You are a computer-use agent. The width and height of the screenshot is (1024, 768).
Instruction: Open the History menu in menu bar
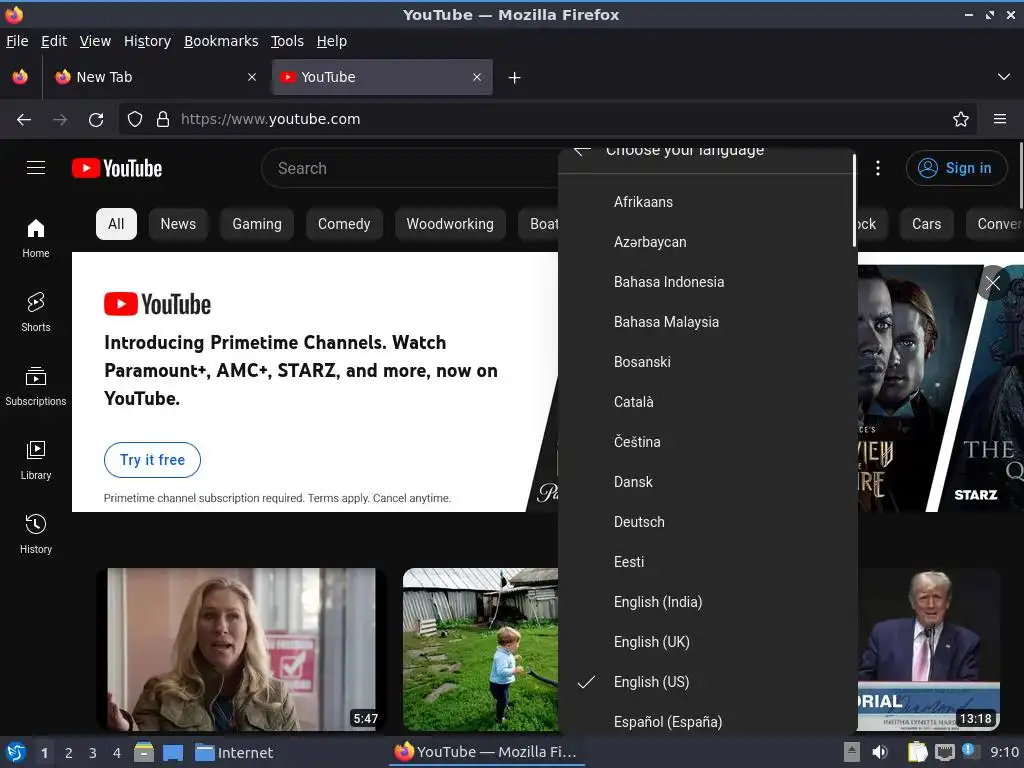(x=148, y=41)
